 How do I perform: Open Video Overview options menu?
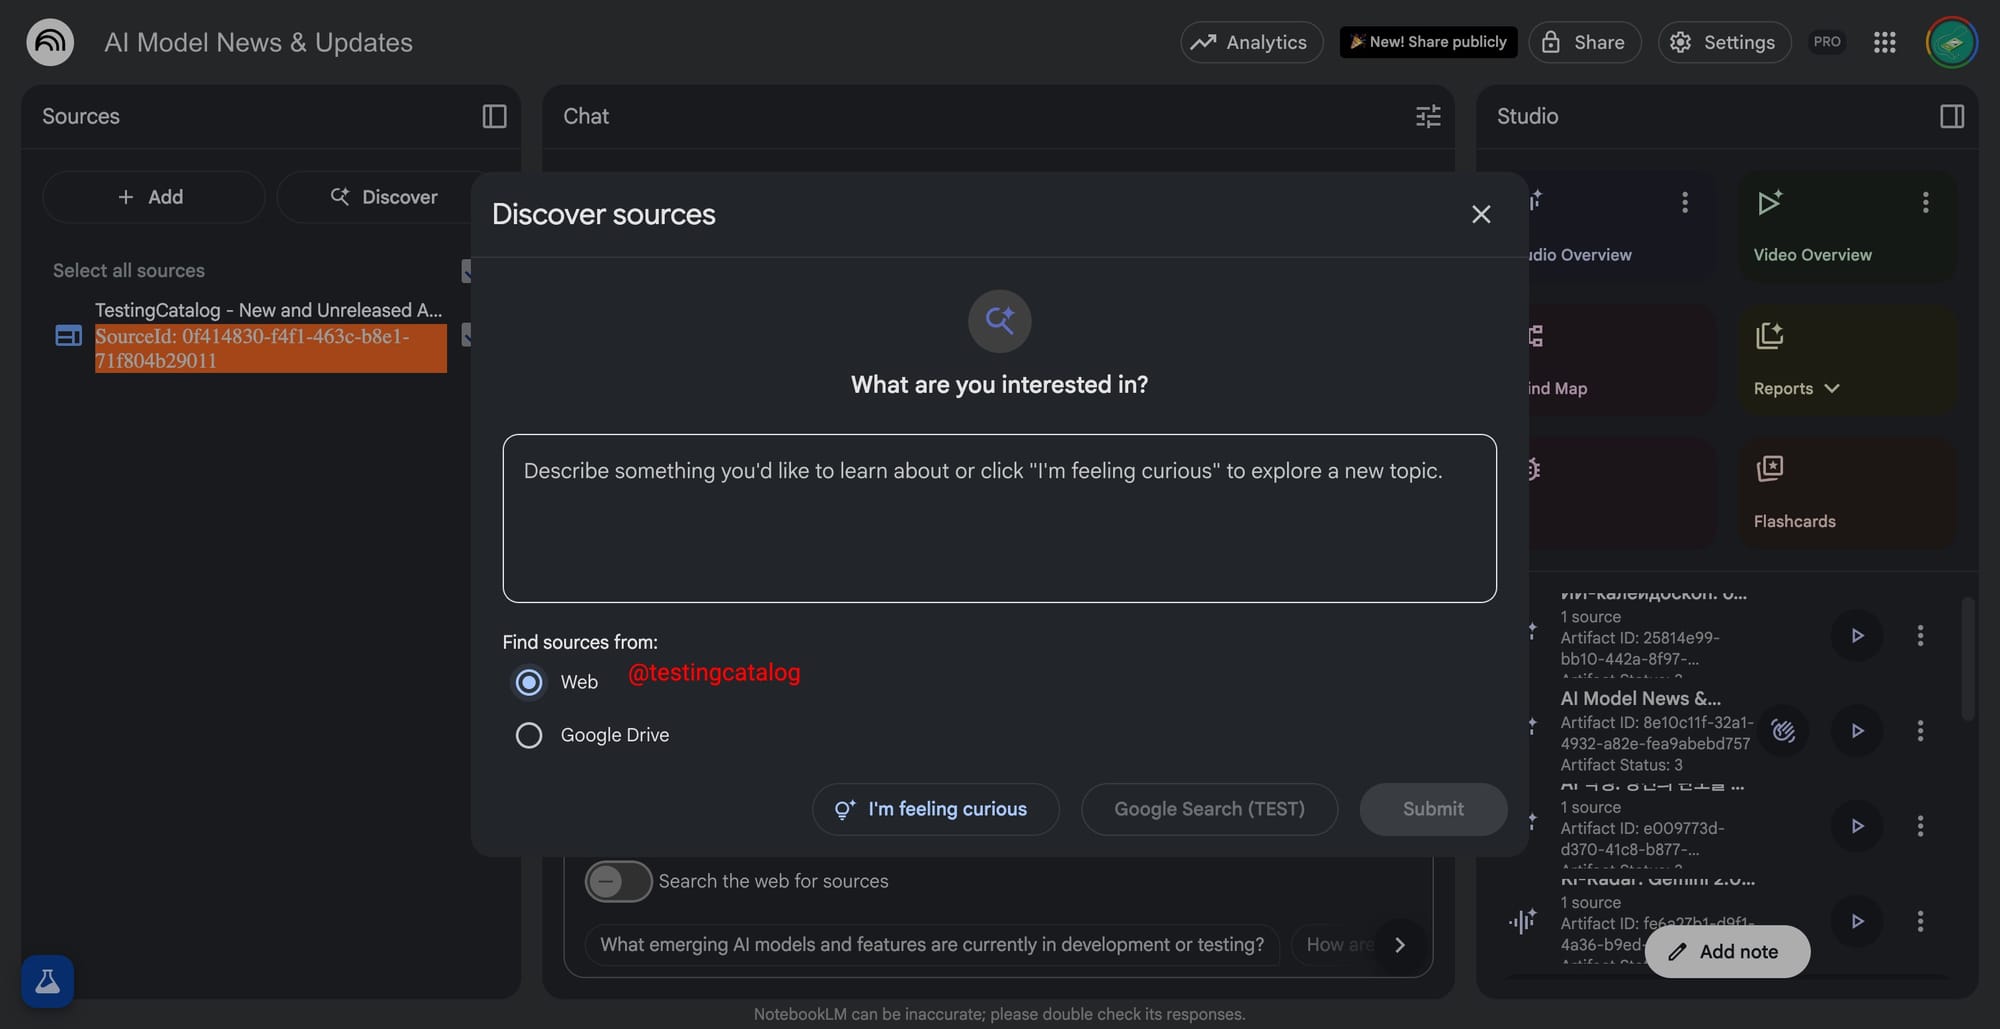point(1925,203)
